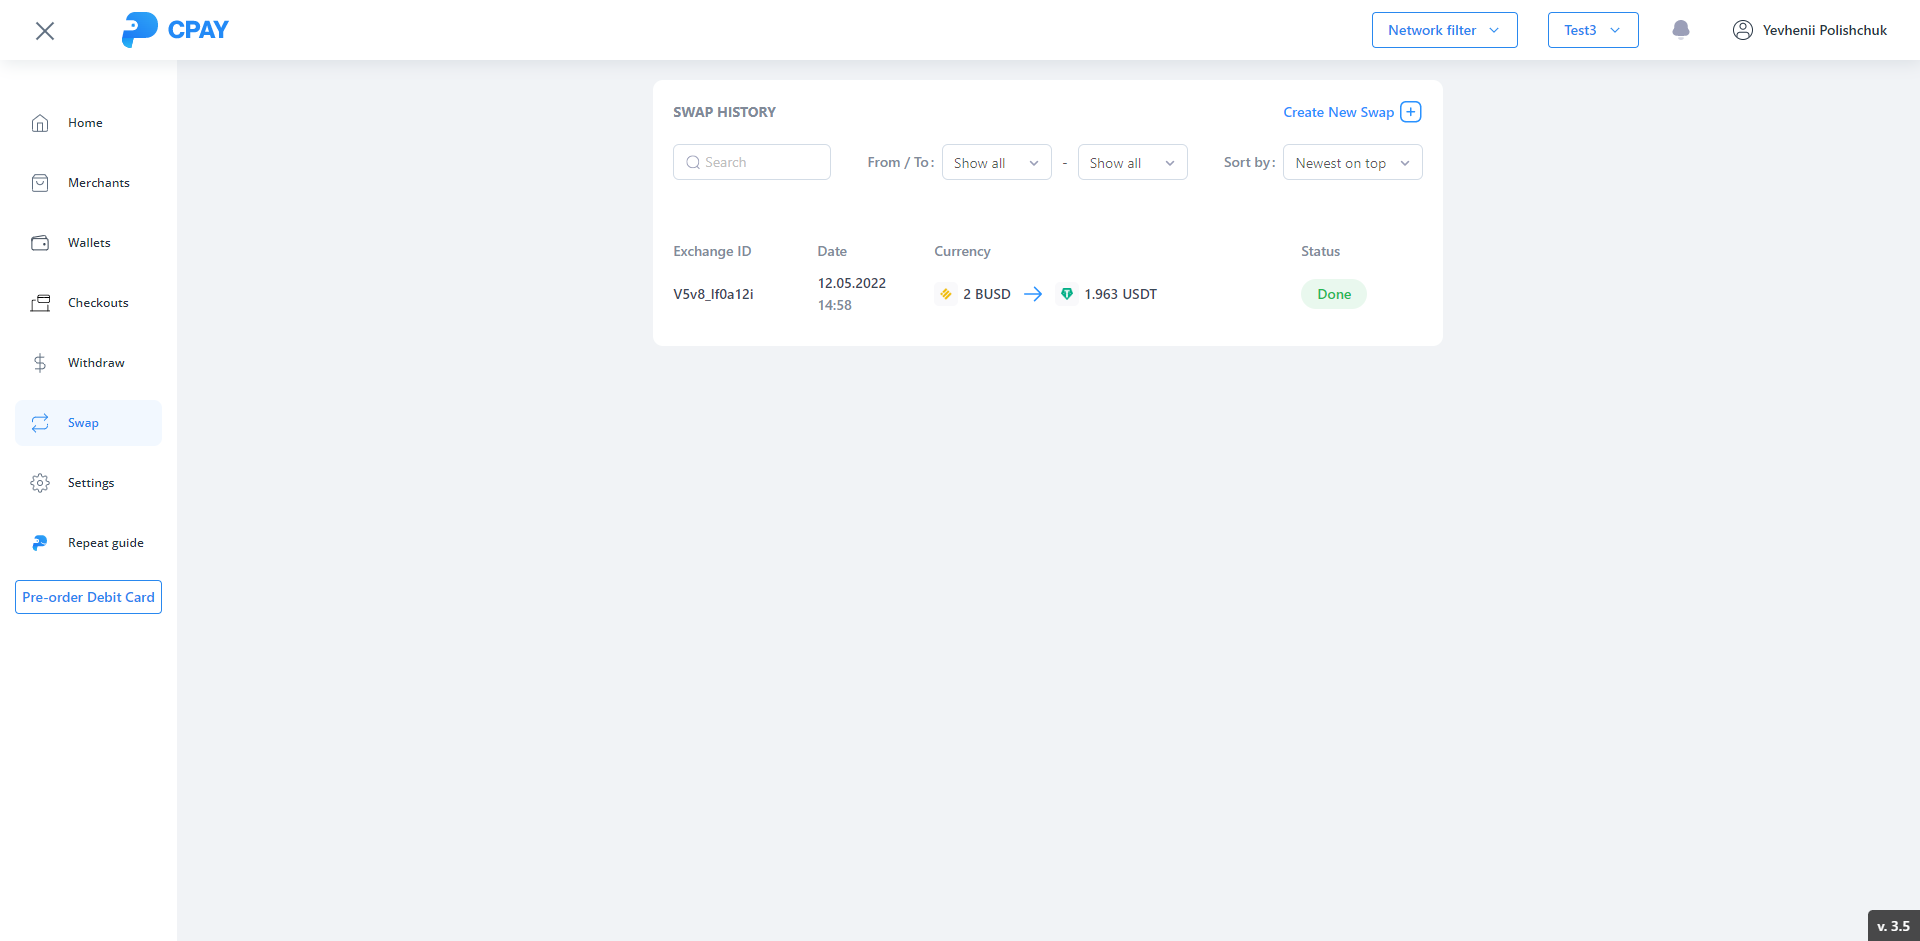
Task: Click the notification bell icon
Action: tap(1680, 30)
